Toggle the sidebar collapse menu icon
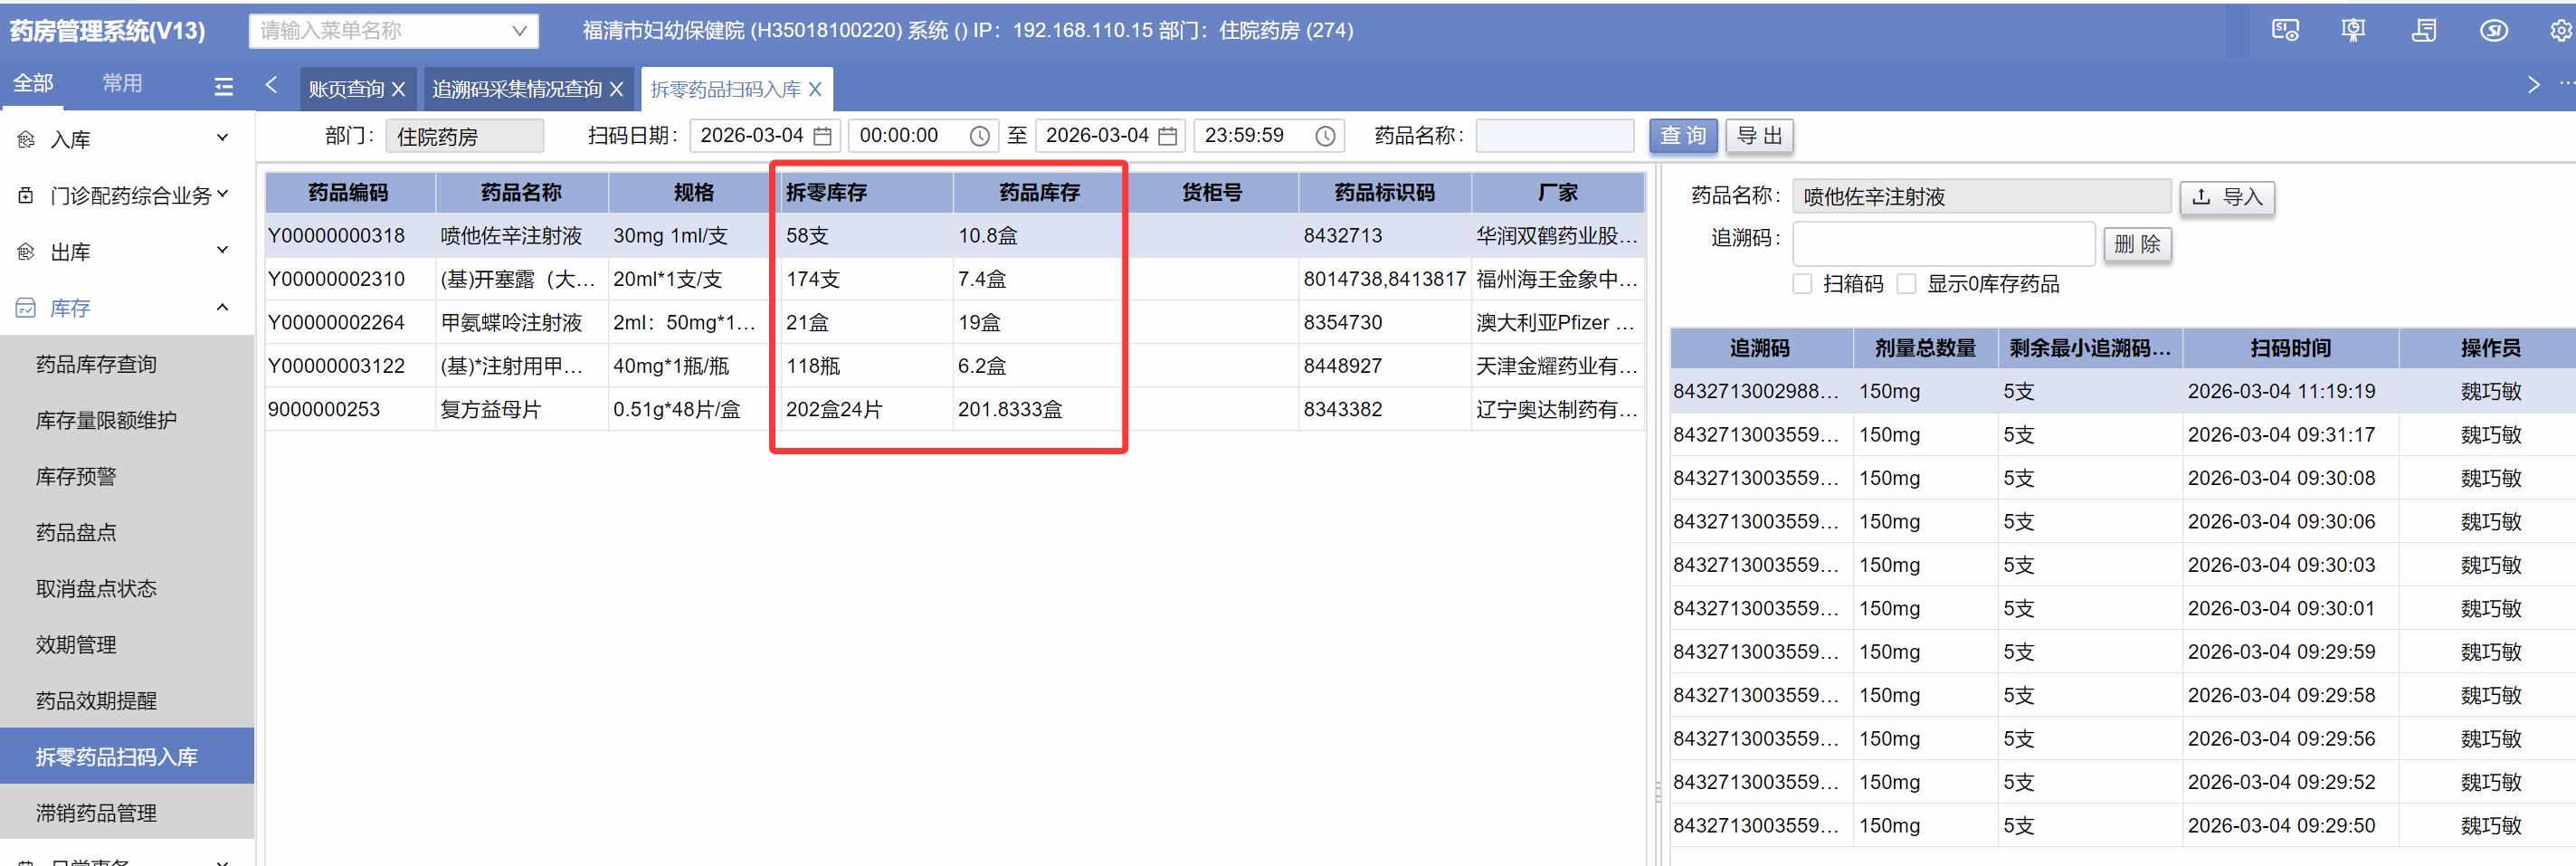Screen dimensions: 2576x866 click(x=224, y=87)
